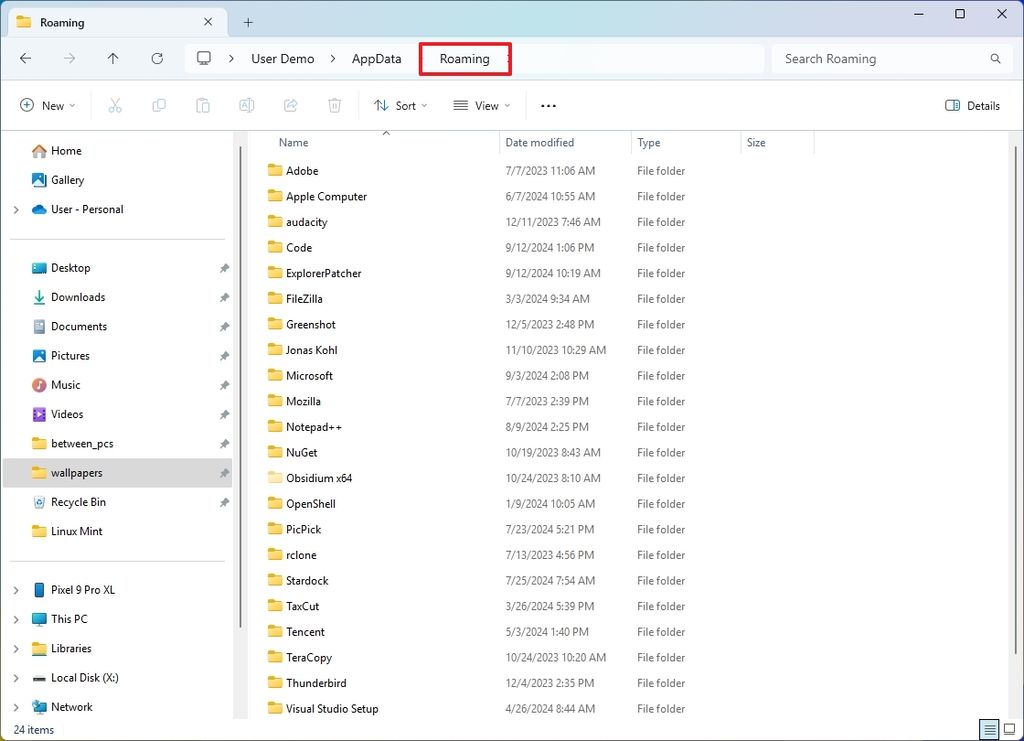Viewport: 1024px width, 741px height.
Task: Switch to large thumbnails view in status bar
Action: tap(1011, 730)
